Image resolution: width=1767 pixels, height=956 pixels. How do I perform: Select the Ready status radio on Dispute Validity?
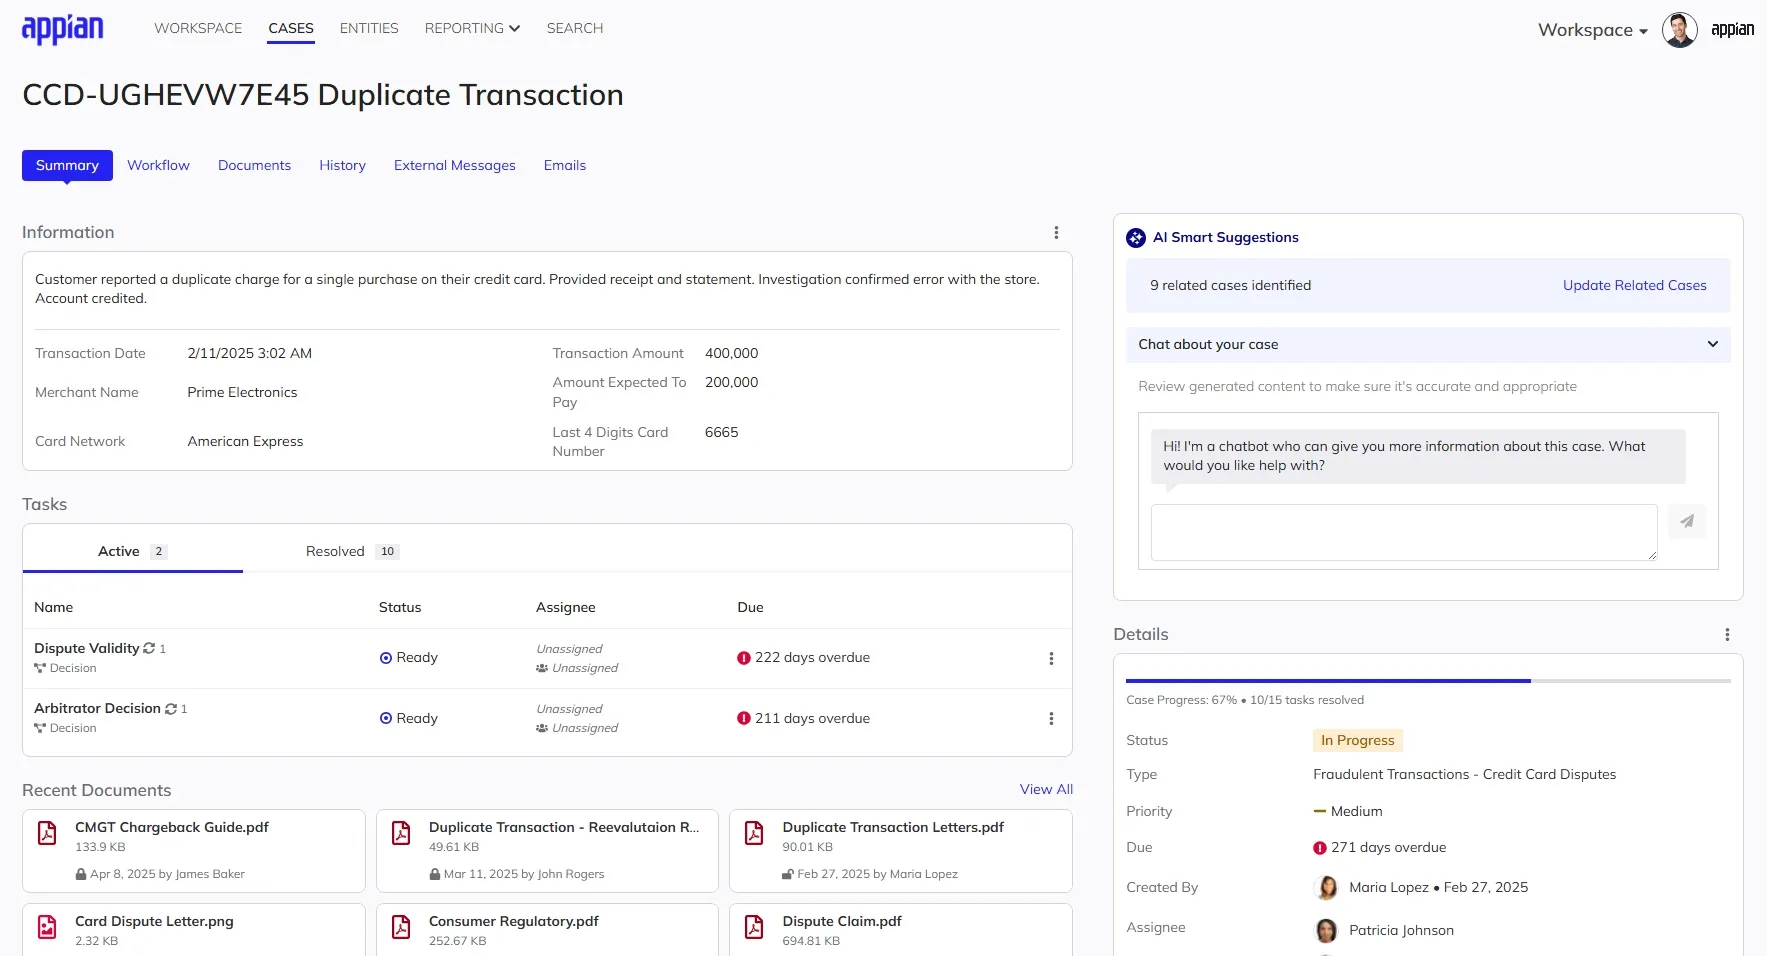click(x=386, y=657)
